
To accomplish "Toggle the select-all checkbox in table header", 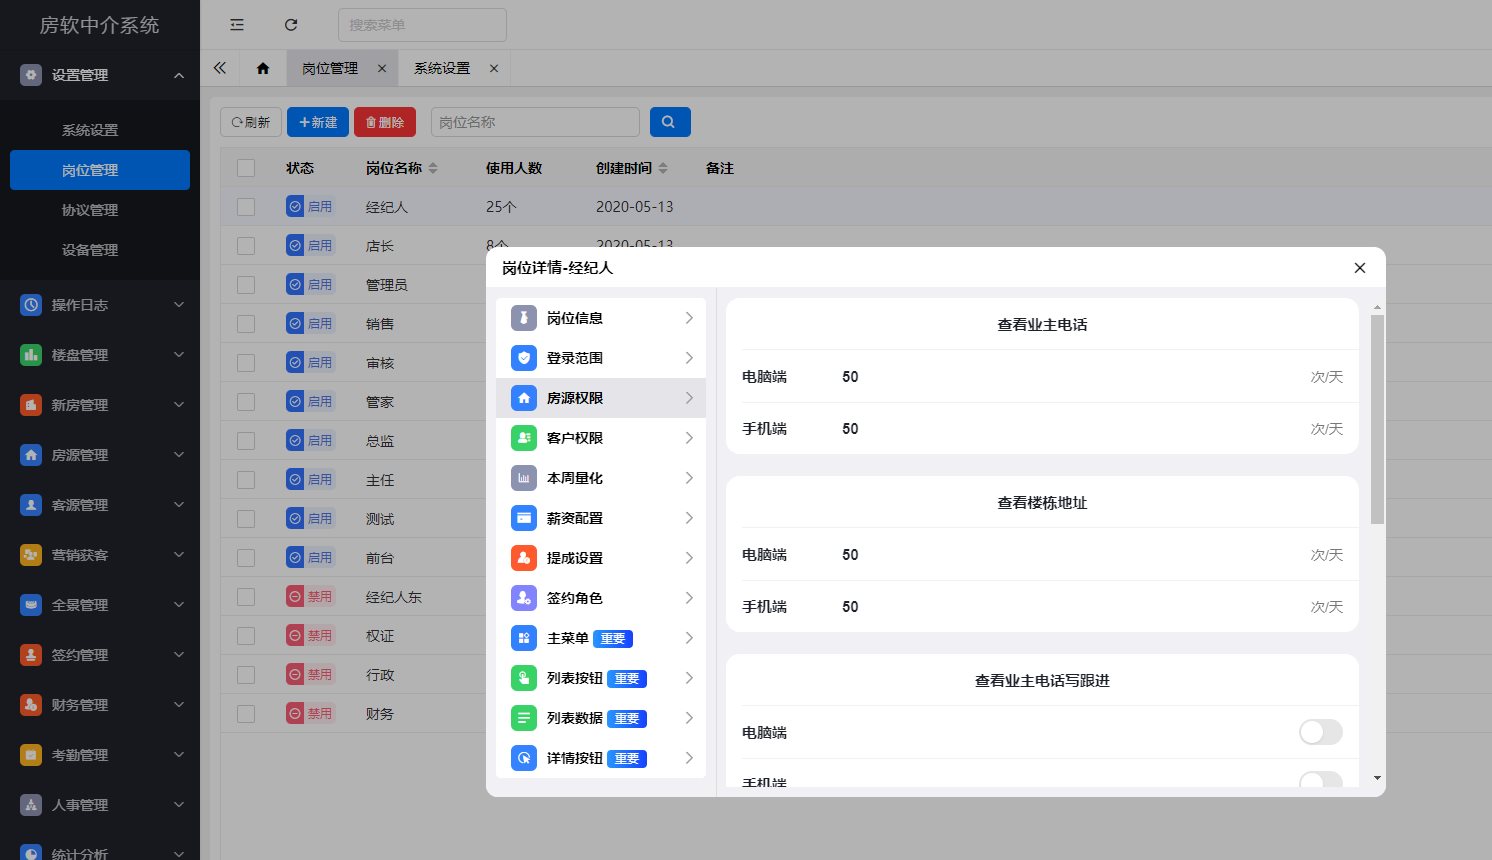I will pos(246,168).
